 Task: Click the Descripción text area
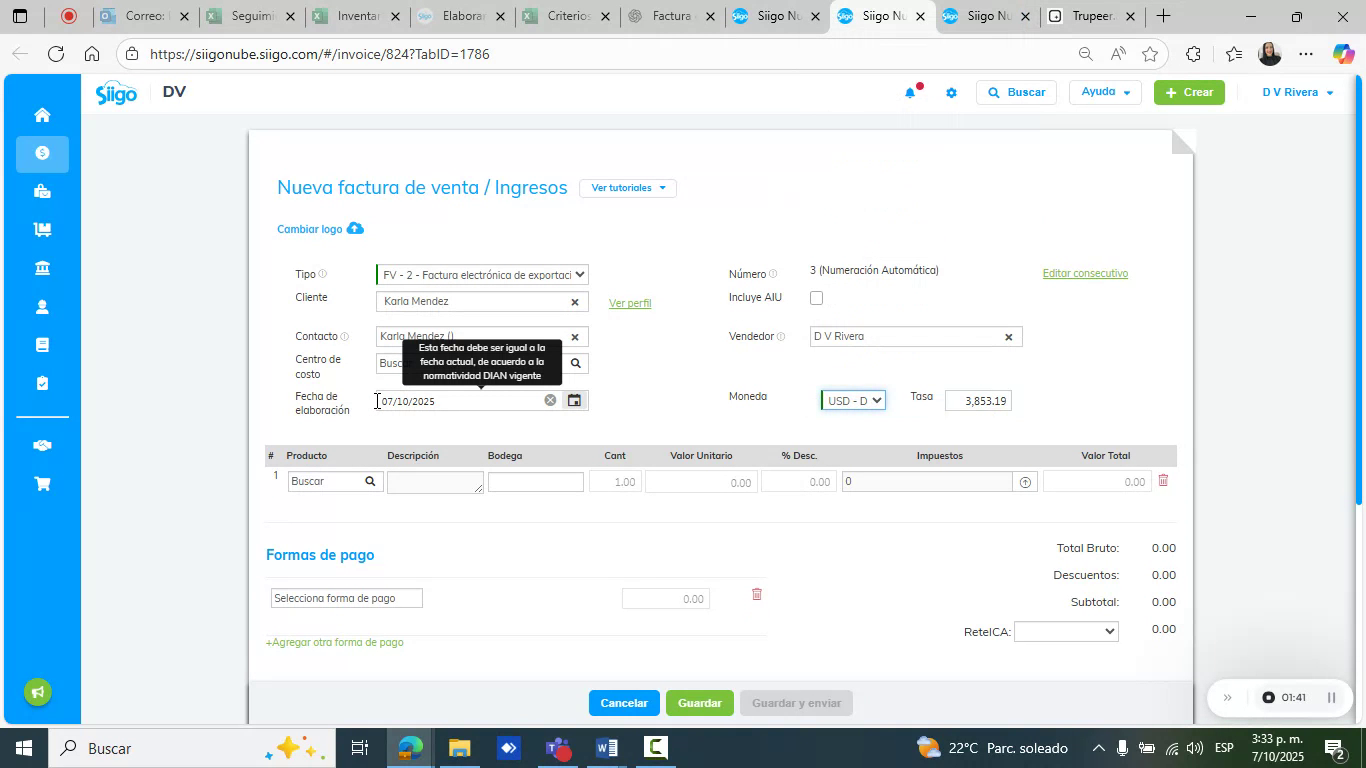[x=435, y=482]
